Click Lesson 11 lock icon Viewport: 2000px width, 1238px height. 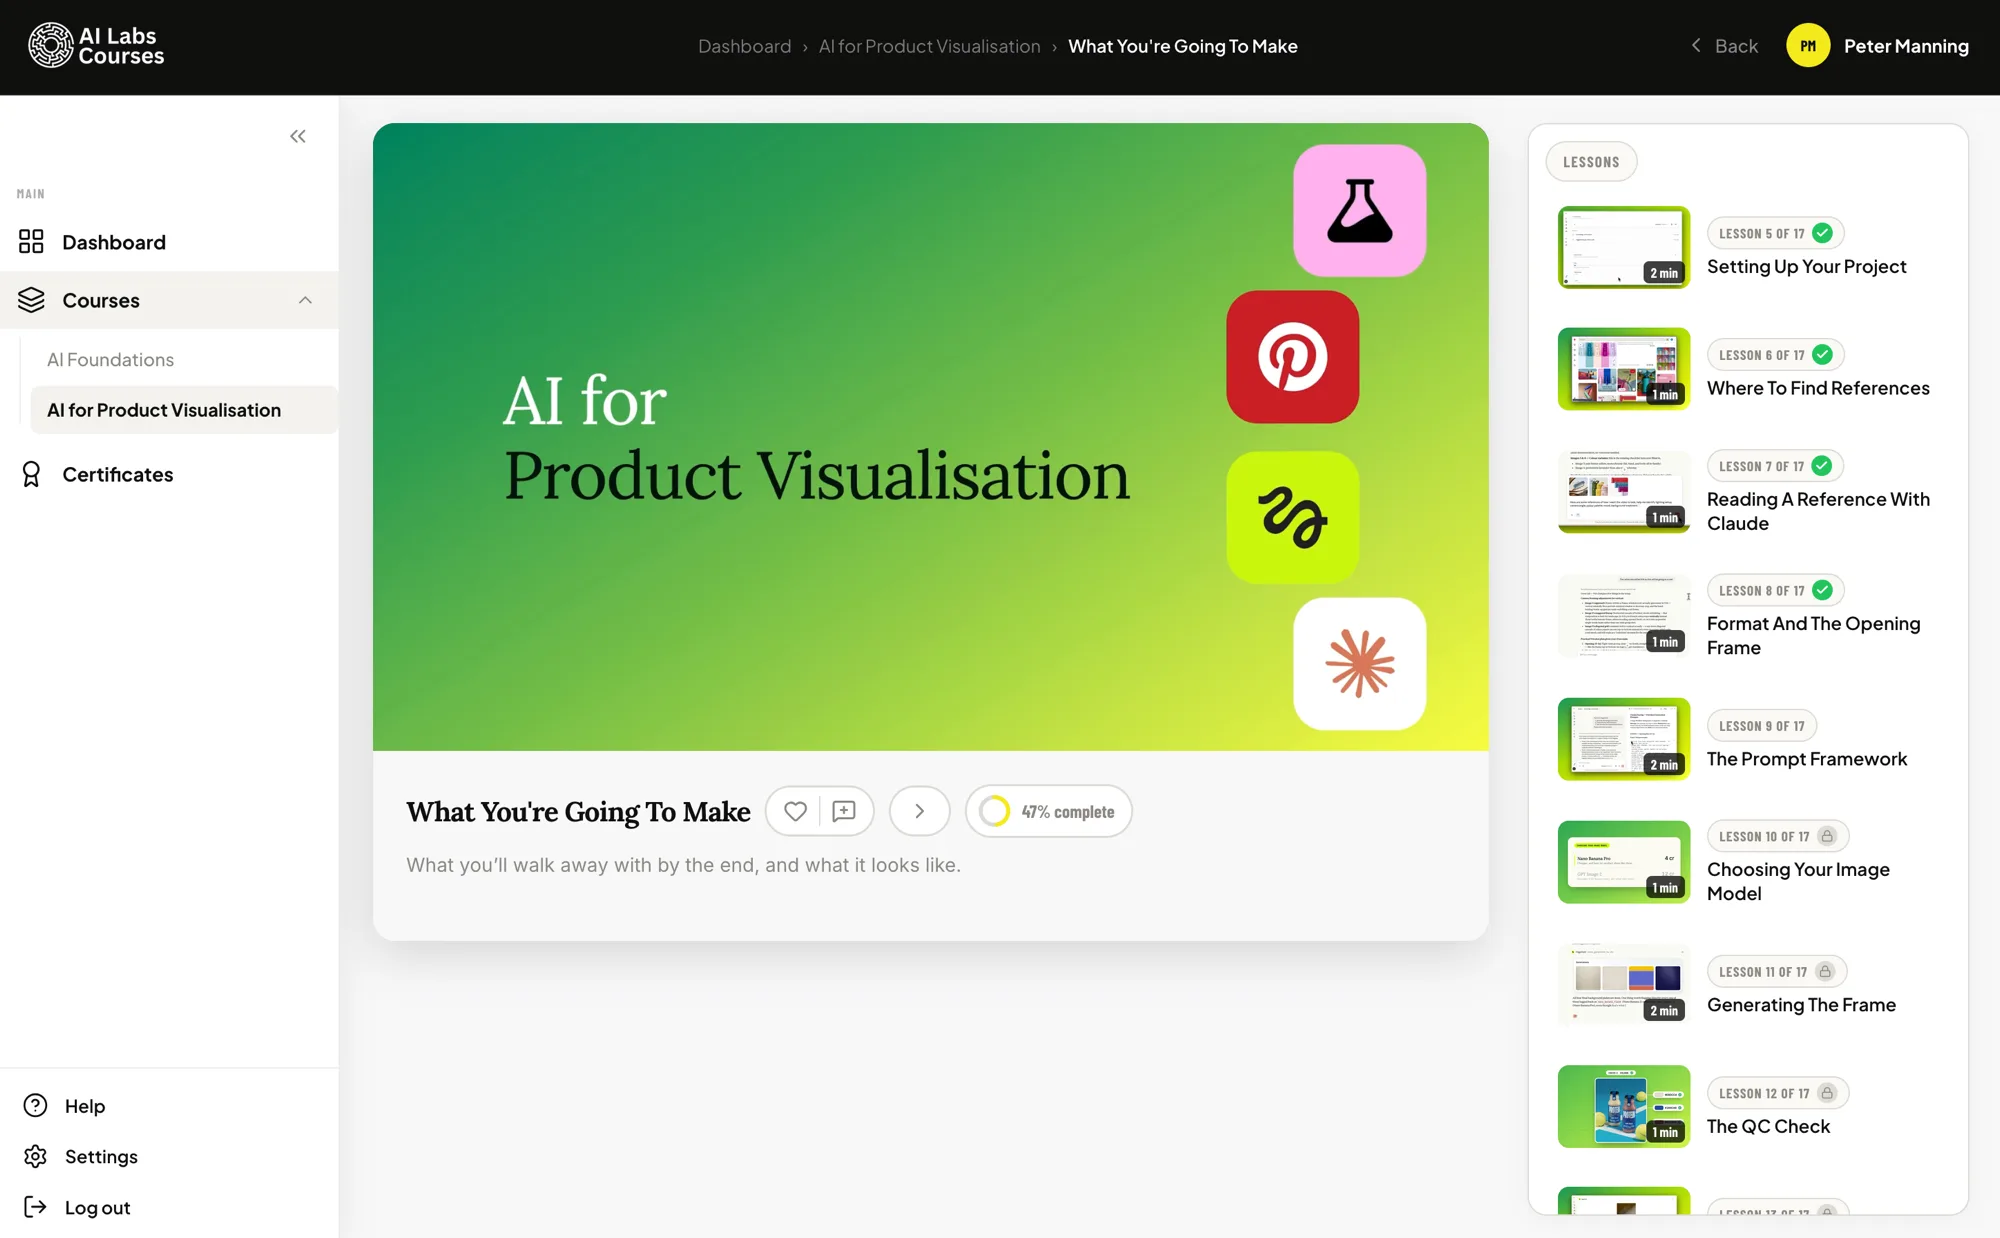pos(1825,971)
